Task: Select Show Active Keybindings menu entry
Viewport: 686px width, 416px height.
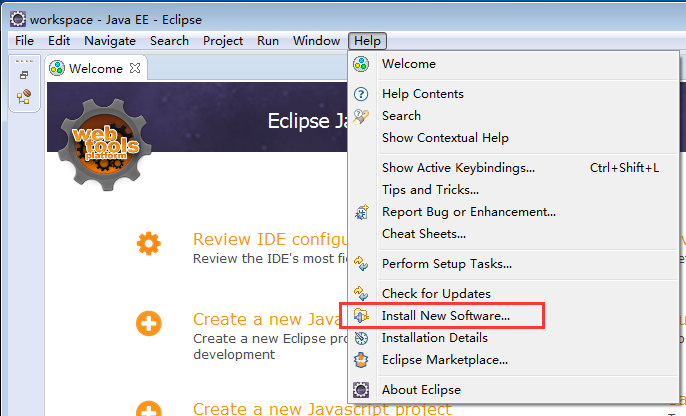Action: 458,168
